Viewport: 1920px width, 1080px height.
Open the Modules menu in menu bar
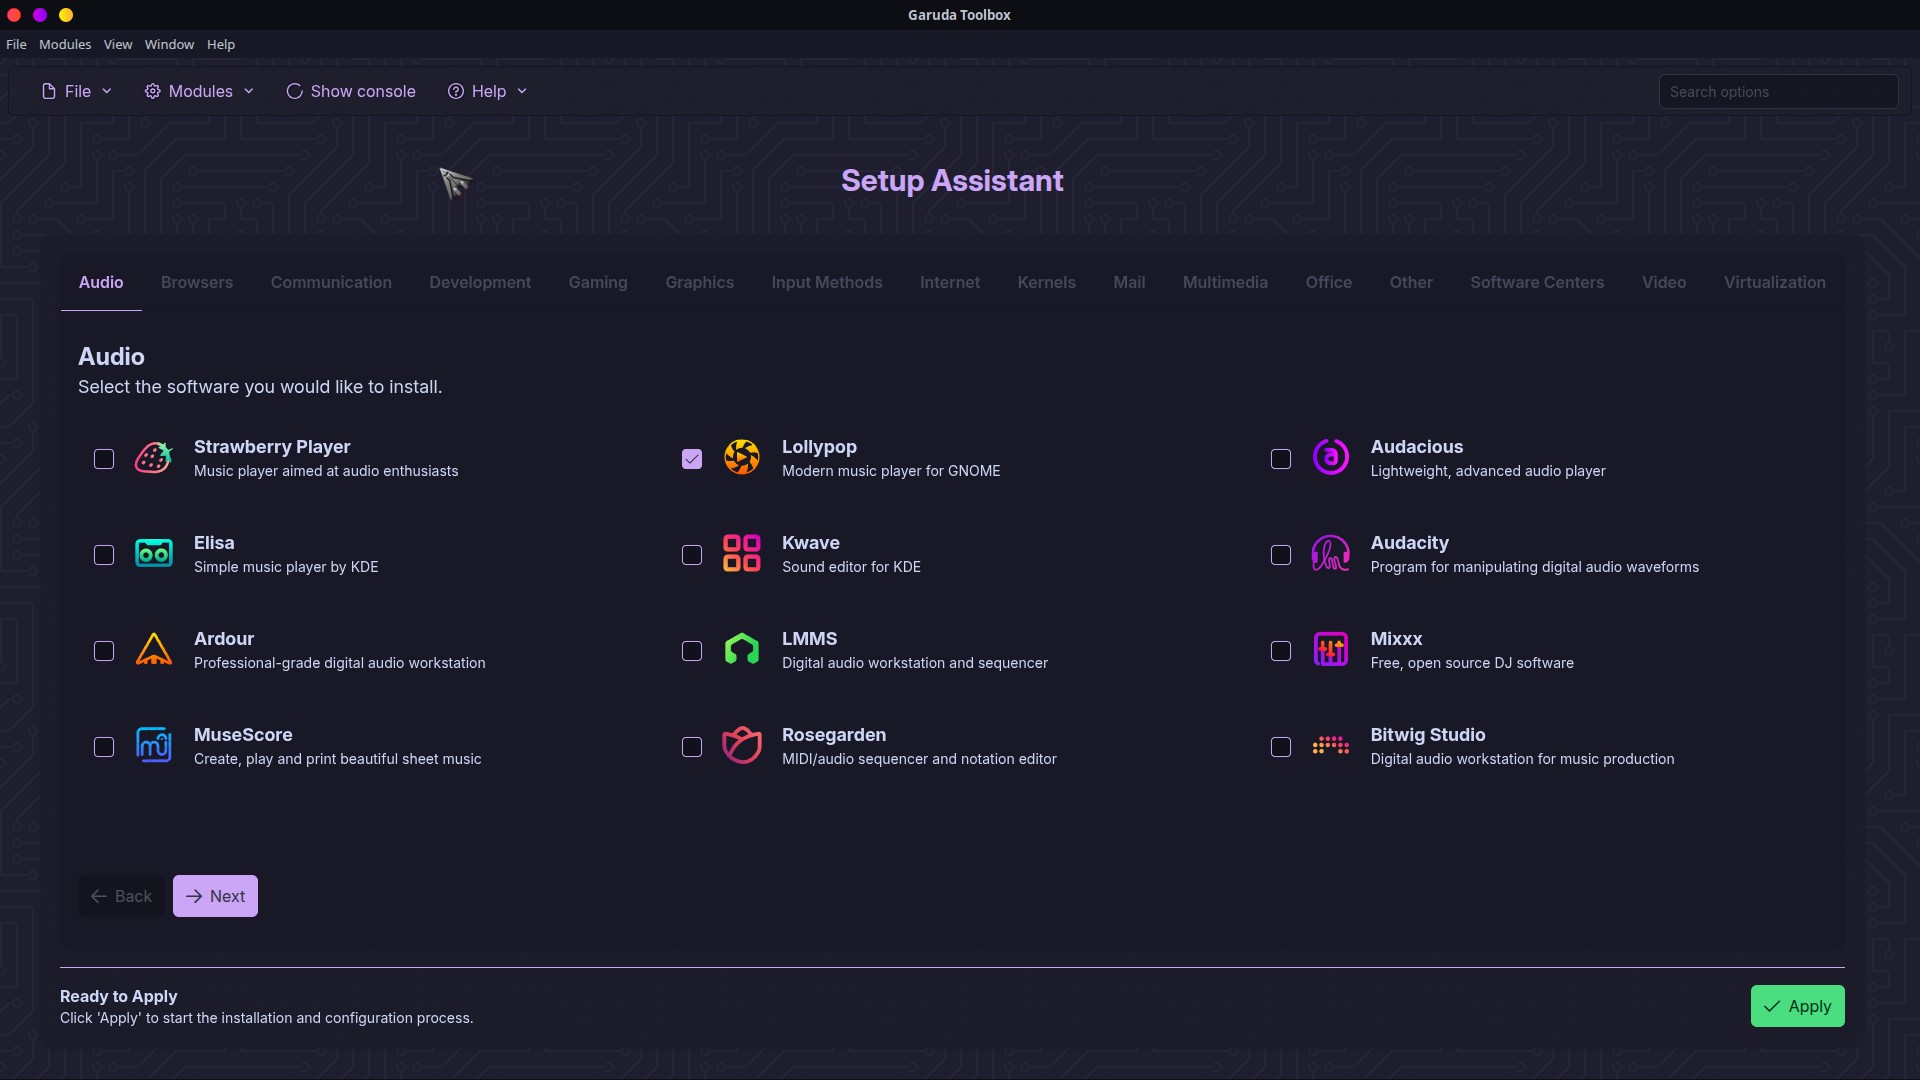click(x=65, y=45)
